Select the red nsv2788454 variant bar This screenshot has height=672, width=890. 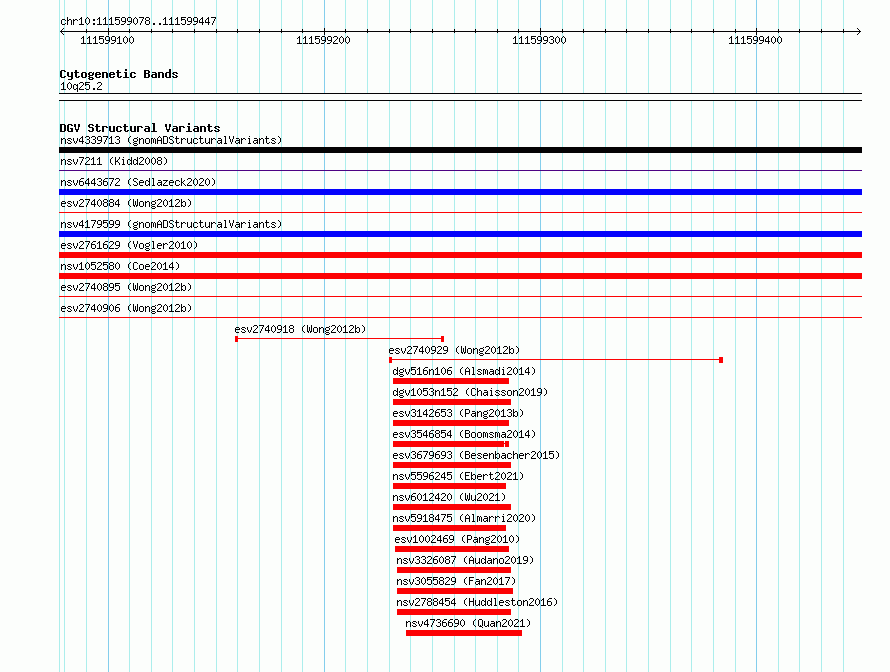(x=454, y=612)
